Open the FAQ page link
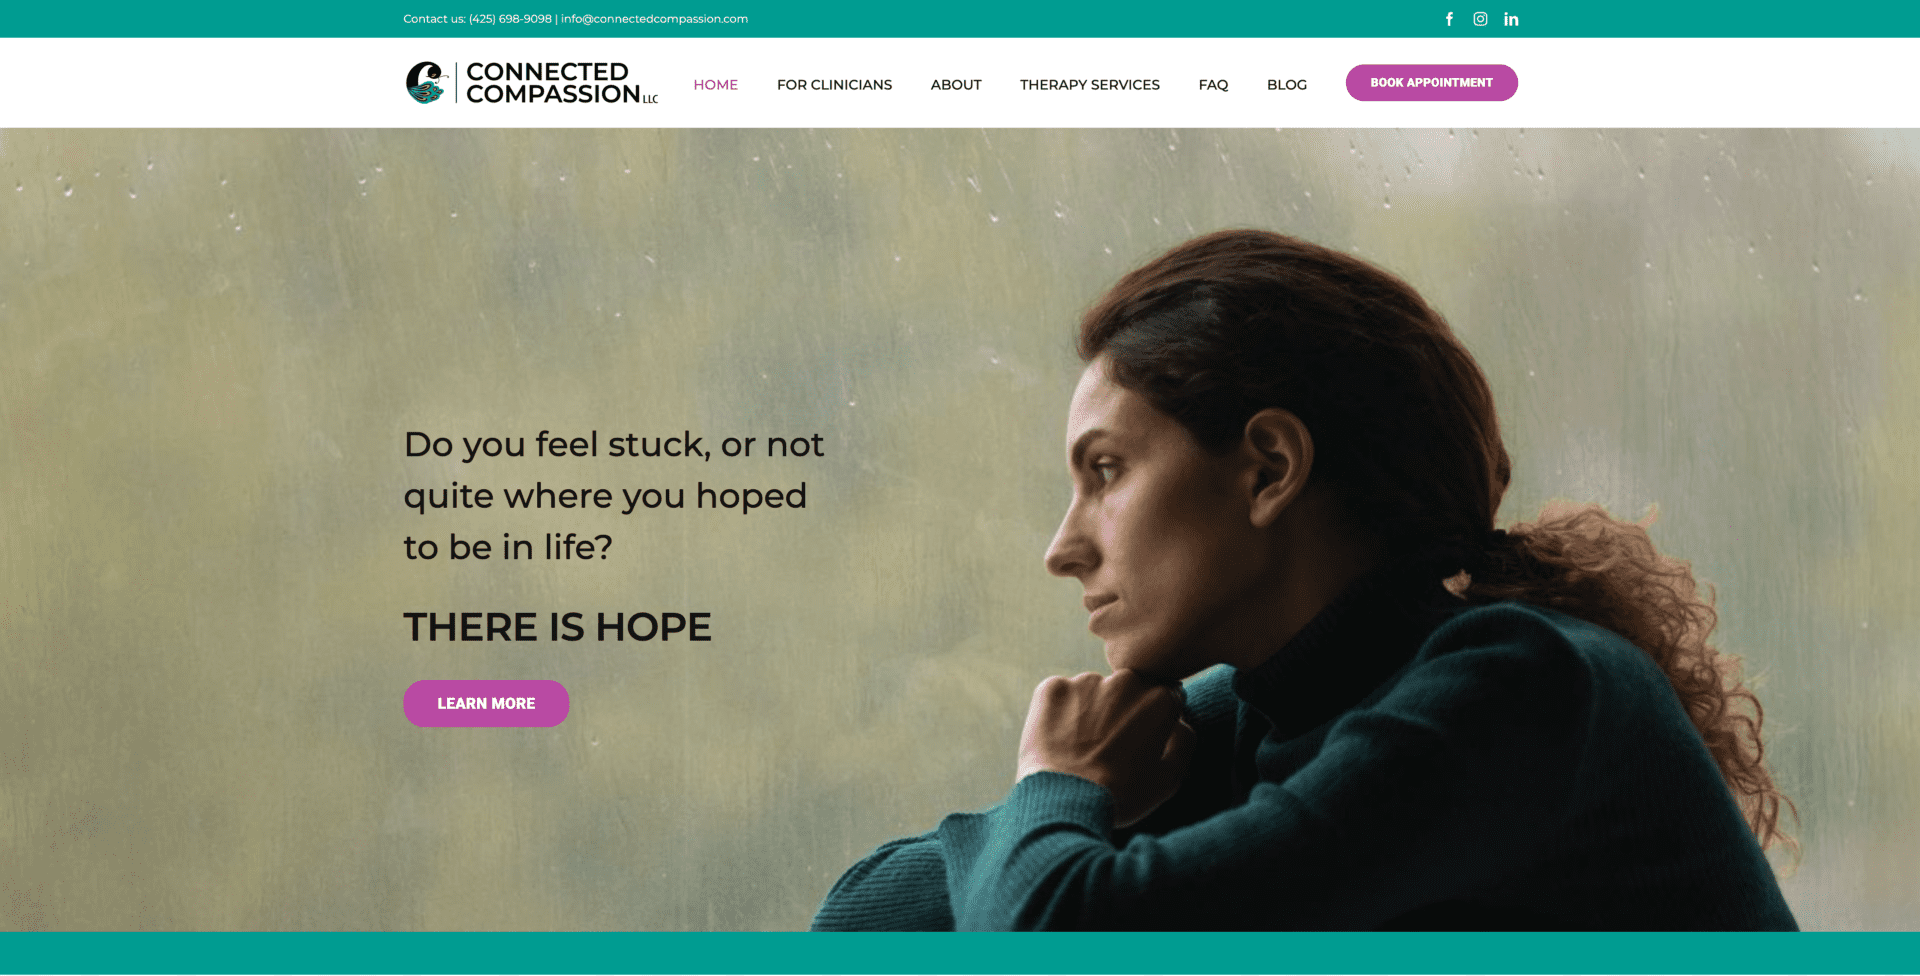1920x976 pixels. pos(1213,85)
